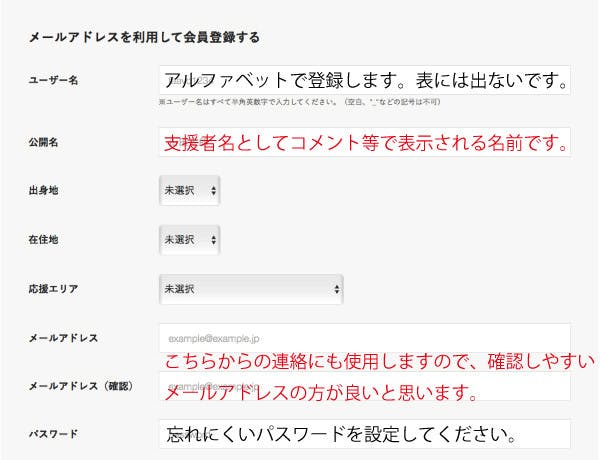The width and height of the screenshot is (600, 460).
Task: Click the ユーザー名 input field
Action: (x=364, y=80)
